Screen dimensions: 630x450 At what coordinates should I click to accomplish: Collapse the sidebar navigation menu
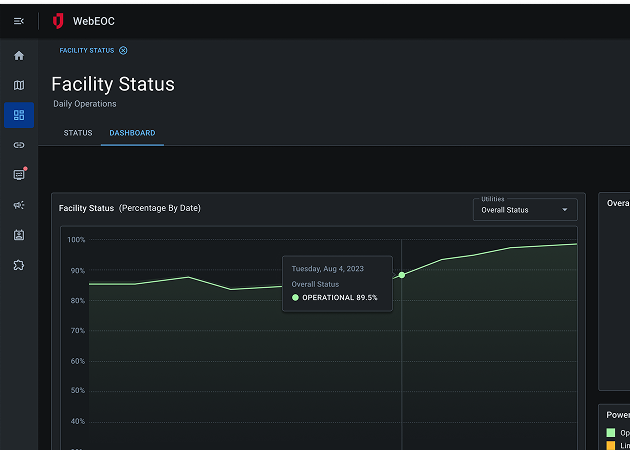(x=18, y=21)
